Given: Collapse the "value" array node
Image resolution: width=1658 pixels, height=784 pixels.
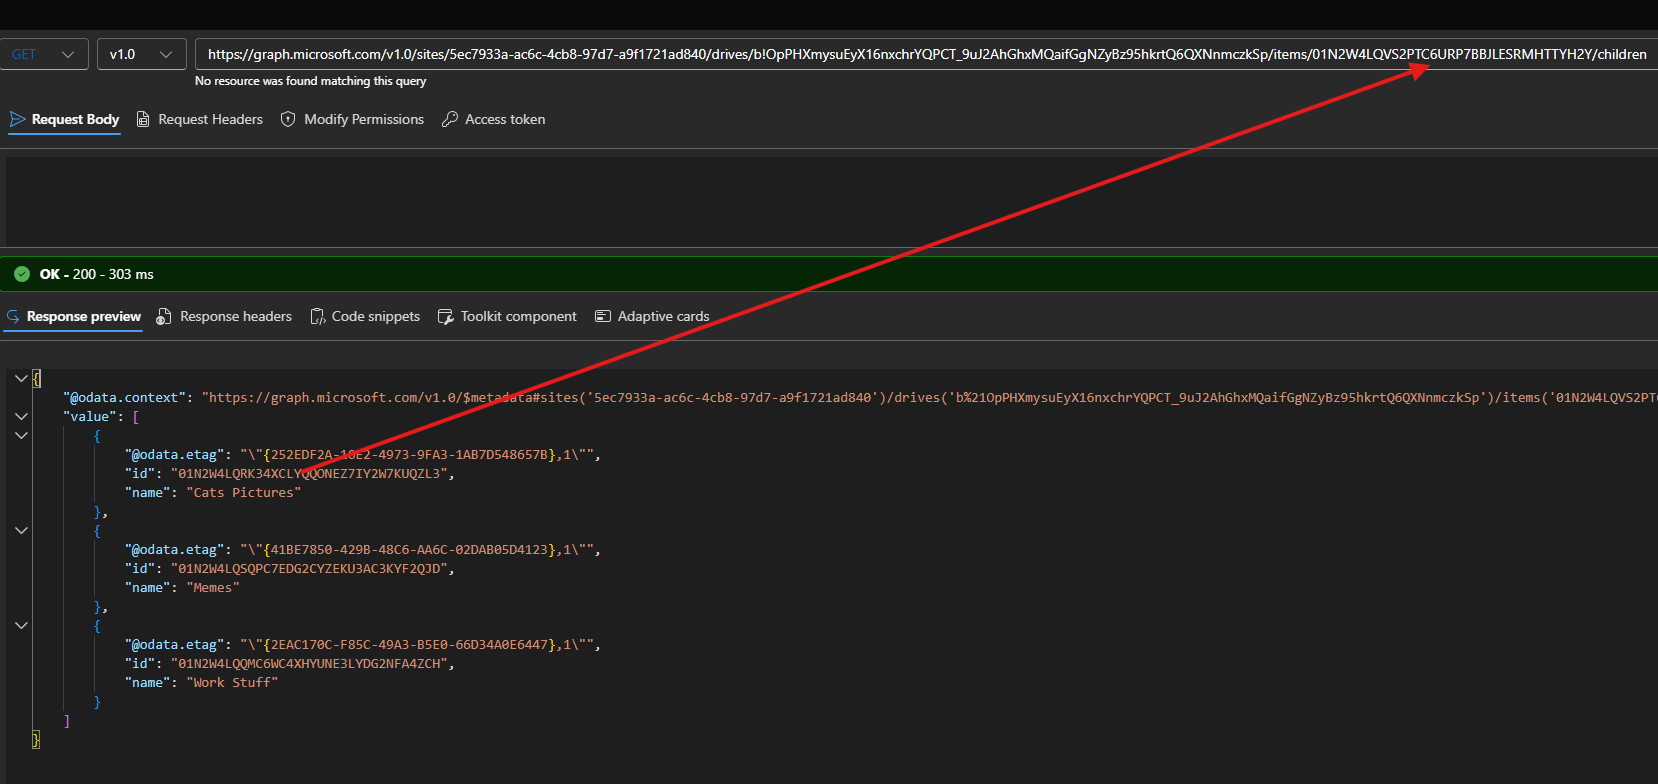Looking at the screenshot, I should tap(21, 416).
